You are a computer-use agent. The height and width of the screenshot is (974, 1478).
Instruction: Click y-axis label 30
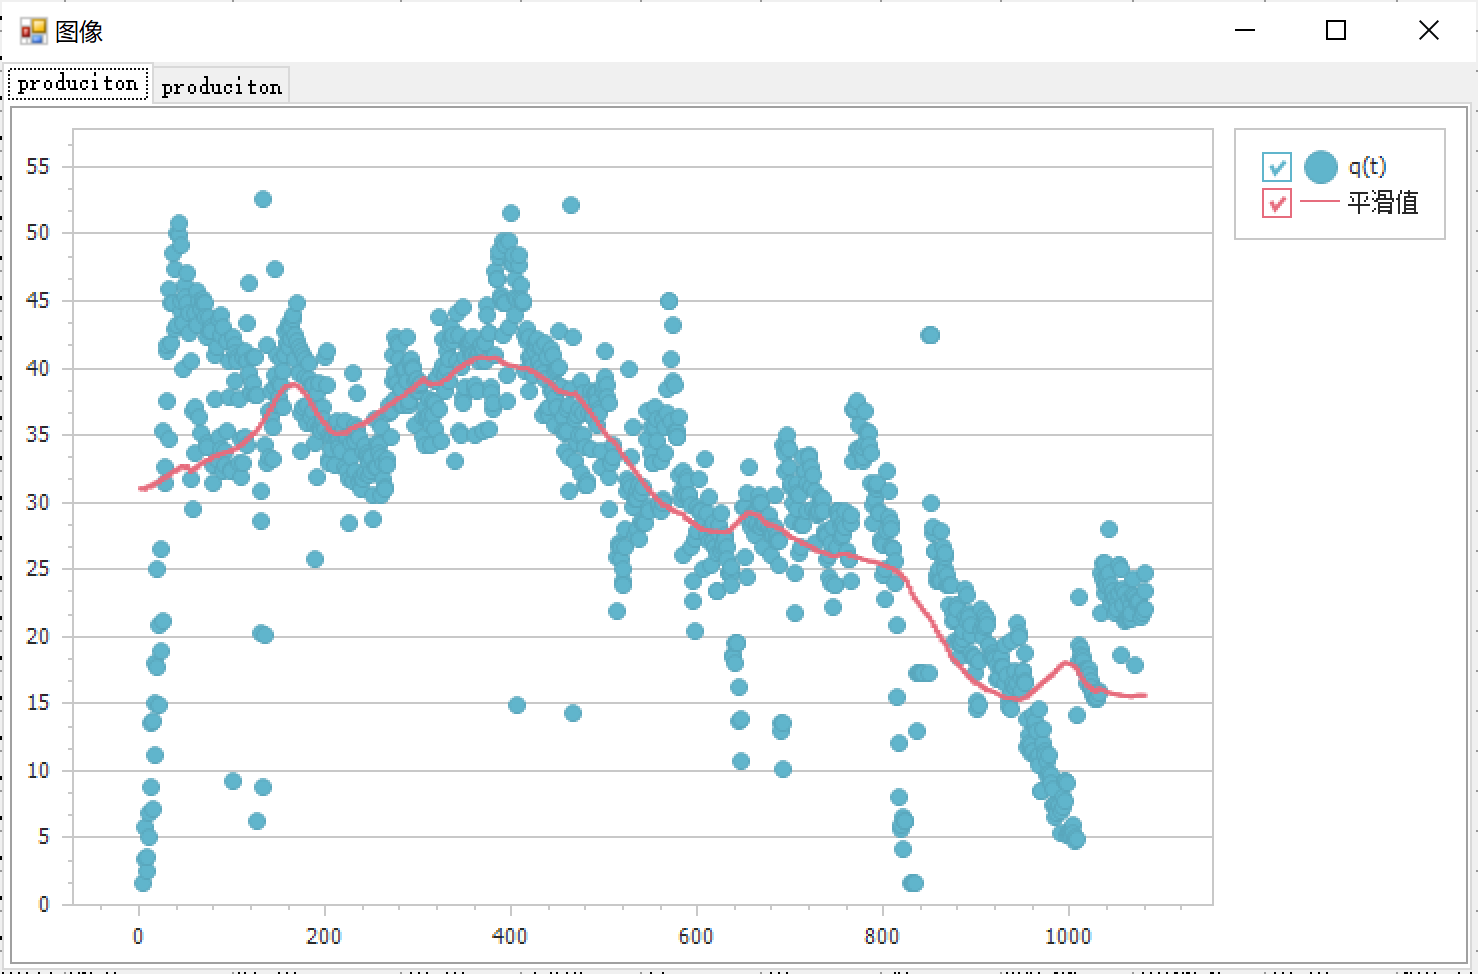[37, 502]
